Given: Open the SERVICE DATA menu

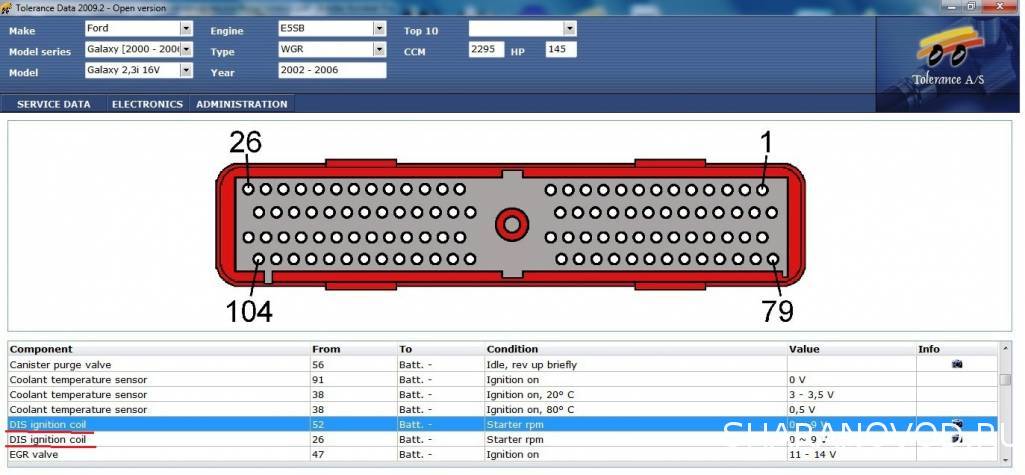Looking at the screenshot, I should (x=53, y=104).
